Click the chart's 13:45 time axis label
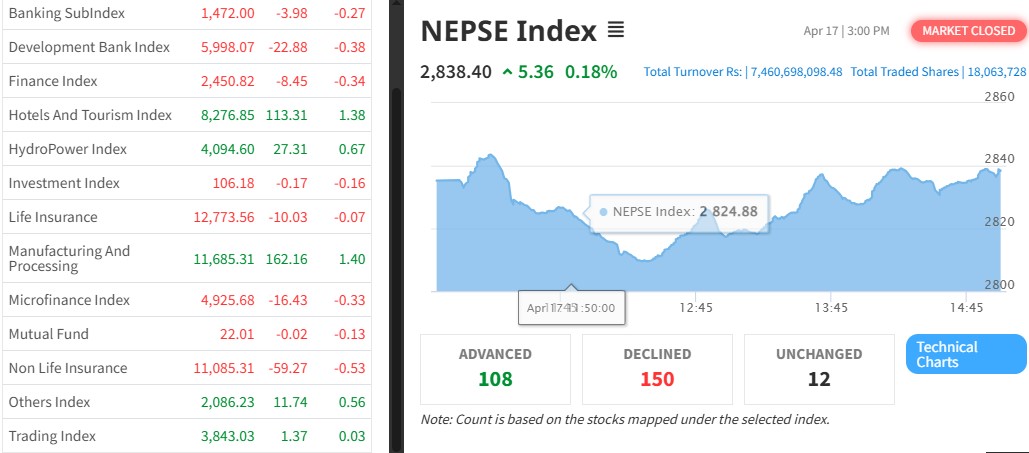Viewport: 1029px width, 453px height. point(831,308)
